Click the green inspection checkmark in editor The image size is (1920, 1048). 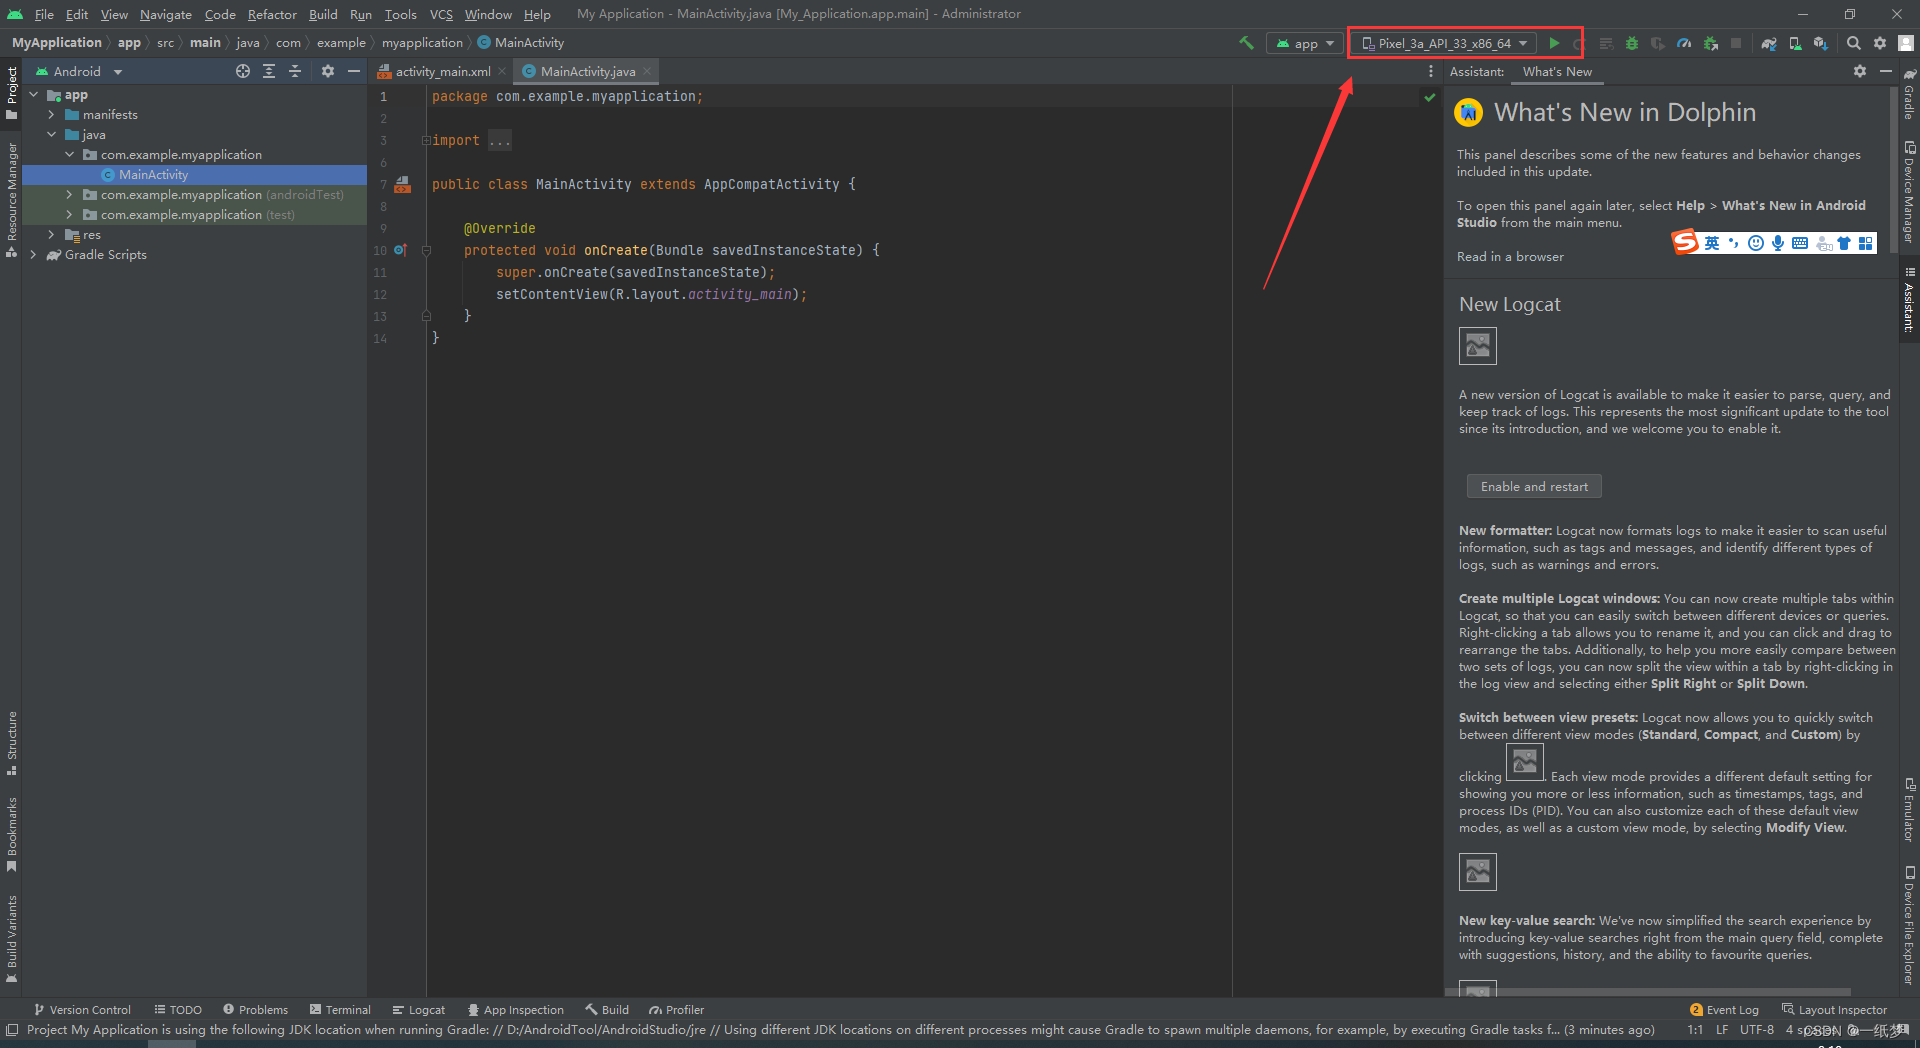click(1430, 97)
